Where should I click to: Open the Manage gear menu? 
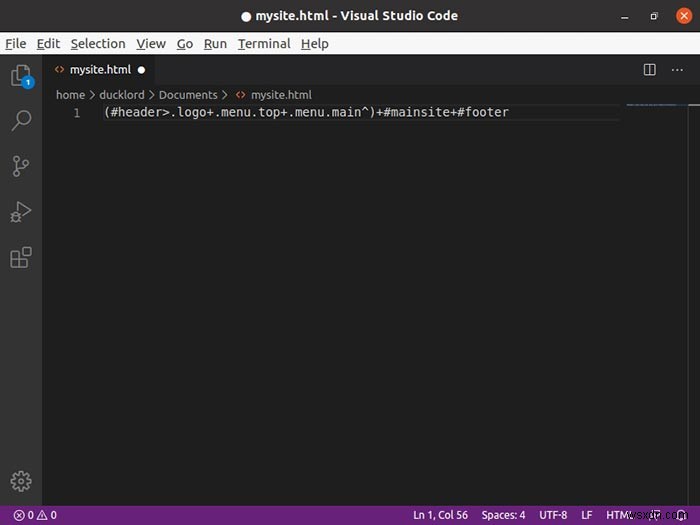click(x=21, y=481)
